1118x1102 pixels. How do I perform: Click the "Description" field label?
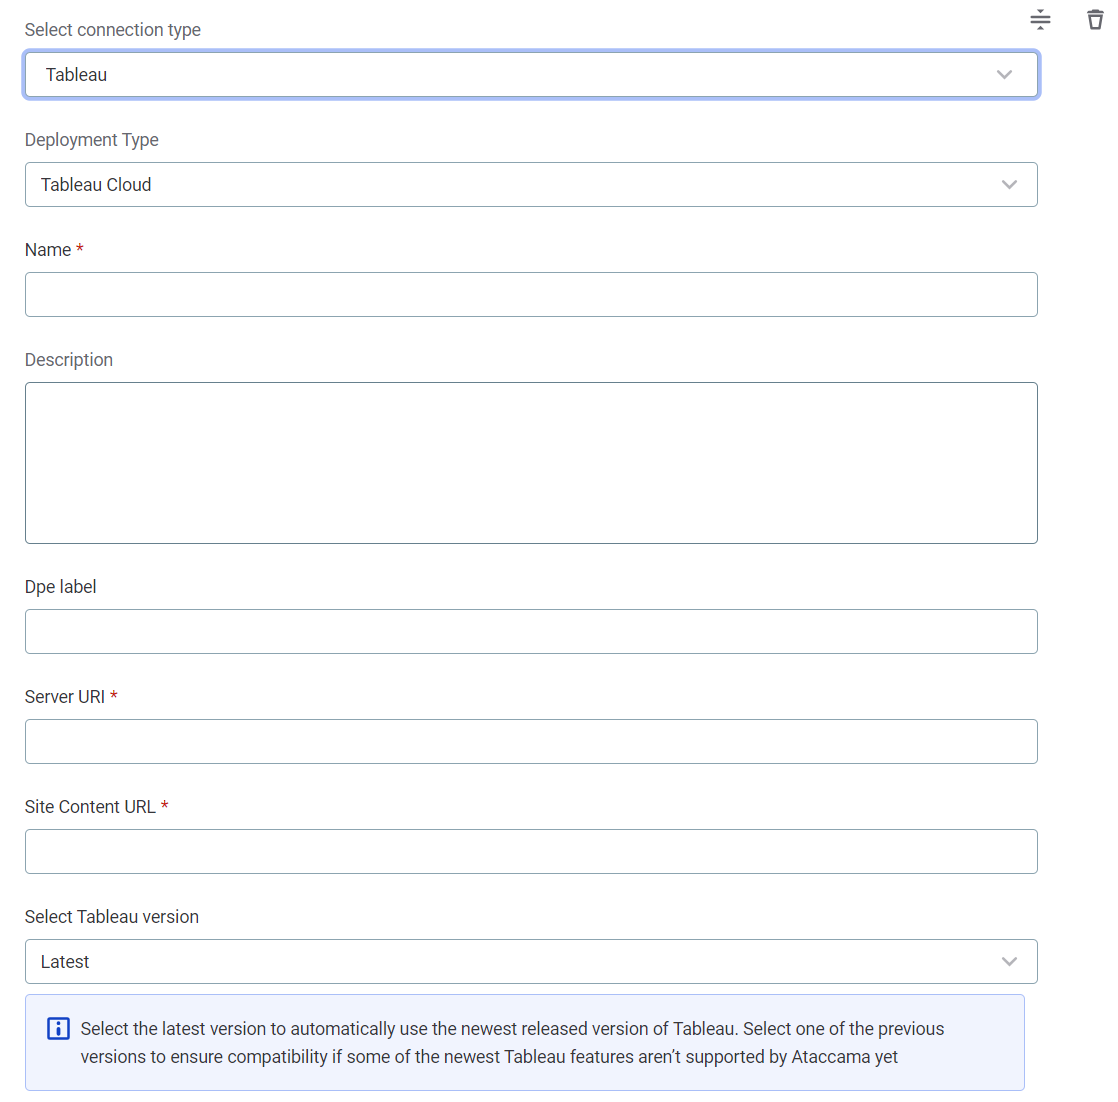pyautogui.click(x=69, y=360)
